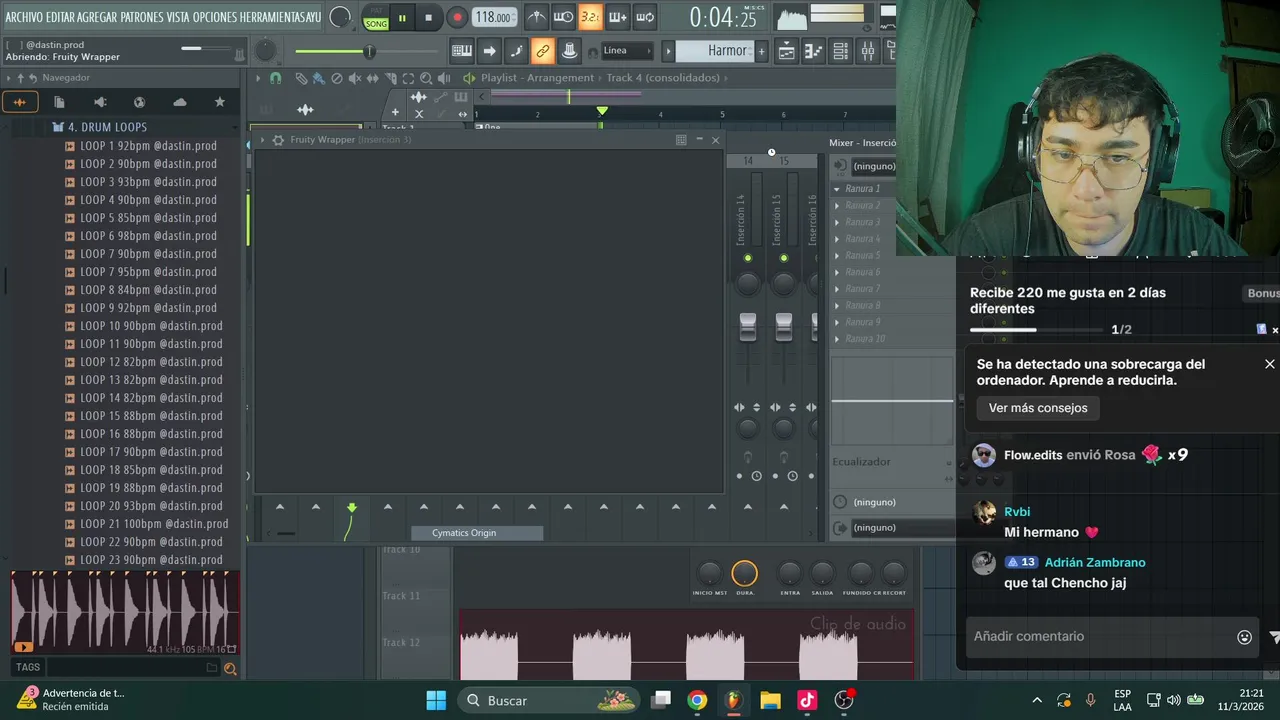Expand the Ranura 1 slot arrow
Screen dimensions: 1280x720
837,189
